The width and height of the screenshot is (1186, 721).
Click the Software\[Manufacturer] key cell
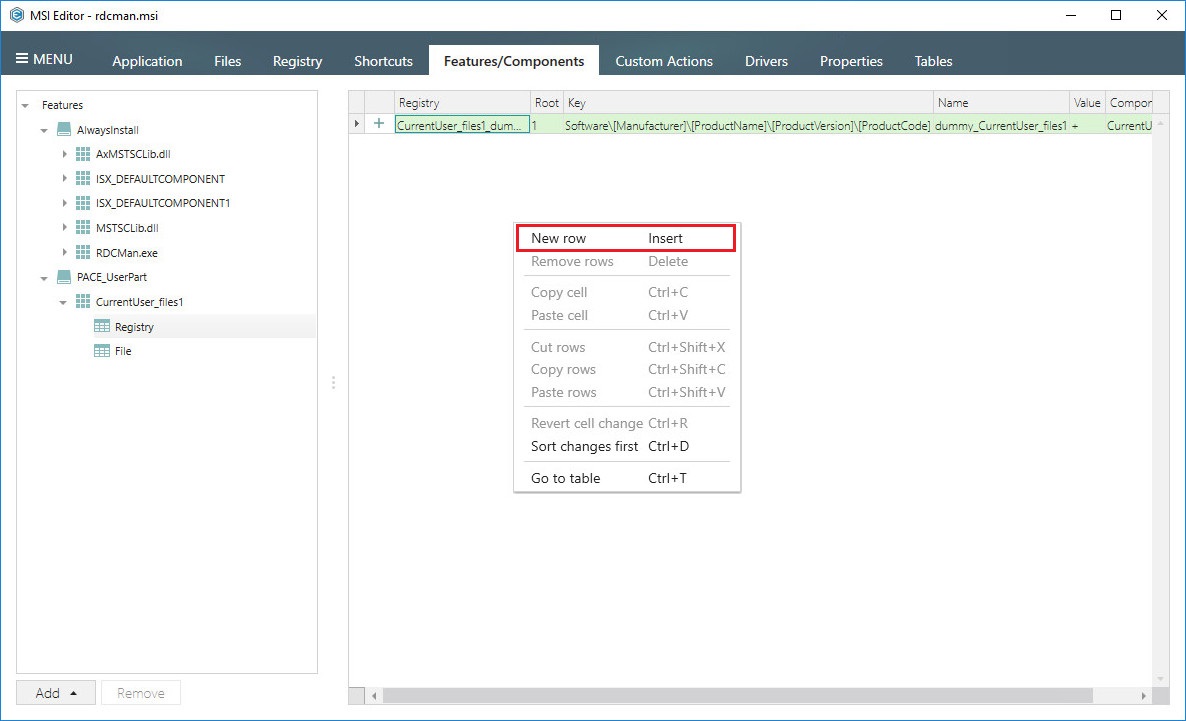[x=748, y=126]
